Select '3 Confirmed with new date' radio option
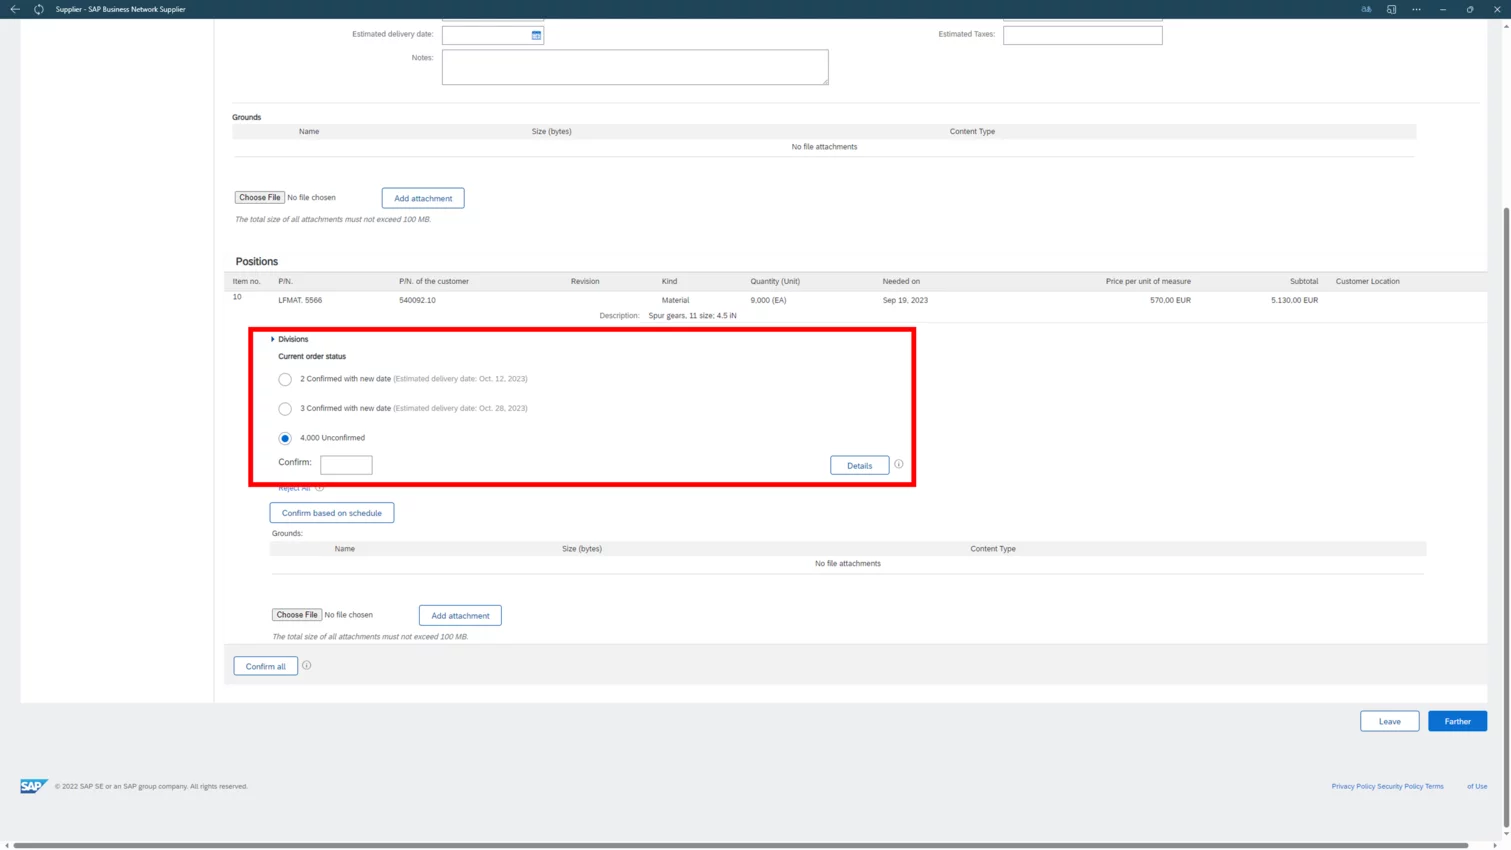The image size is (1511, 850). pos(285,409)
